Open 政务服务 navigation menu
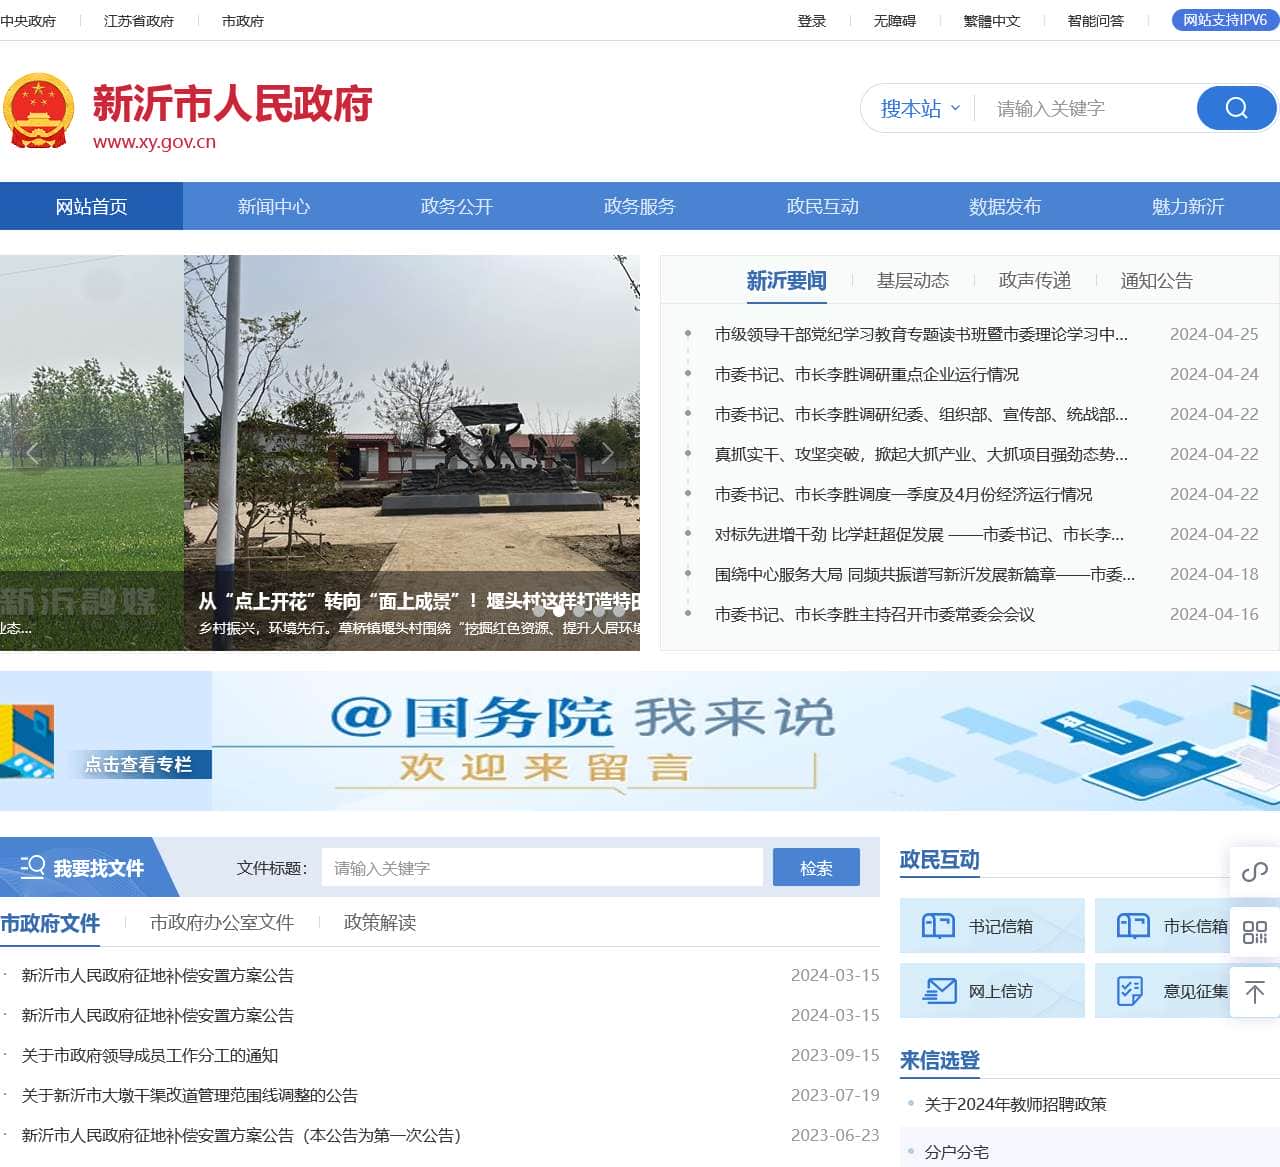Image resolution: width=1280 pixels, height=1167 pixels. pos(640,206)
